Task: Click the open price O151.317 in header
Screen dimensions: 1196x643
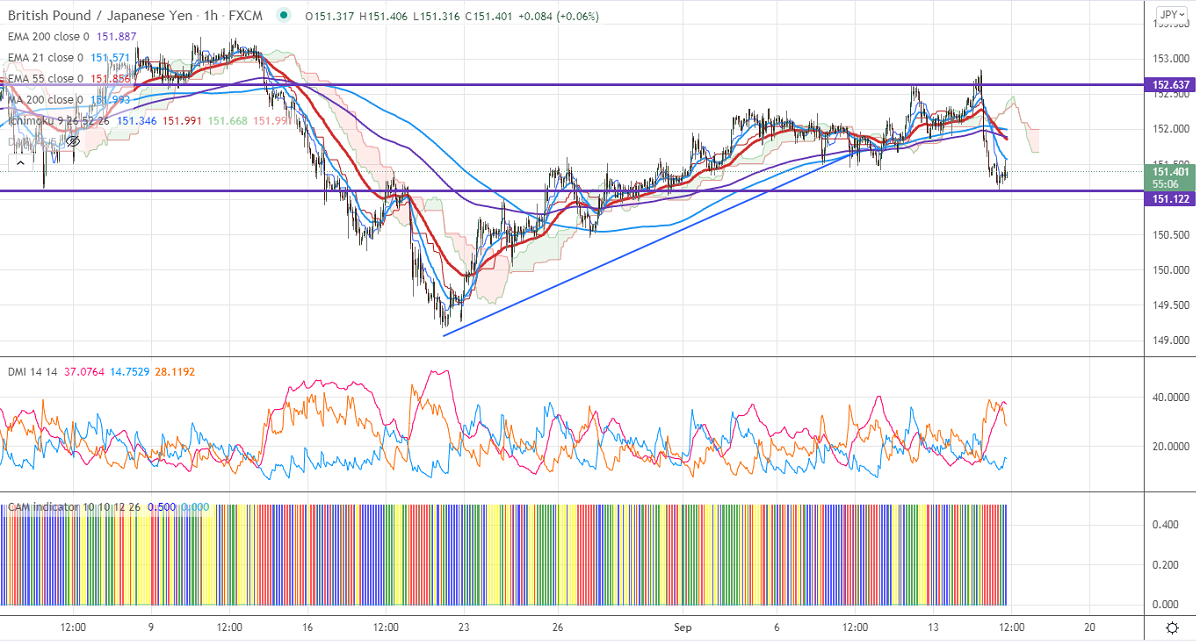Action: [330, 16]
